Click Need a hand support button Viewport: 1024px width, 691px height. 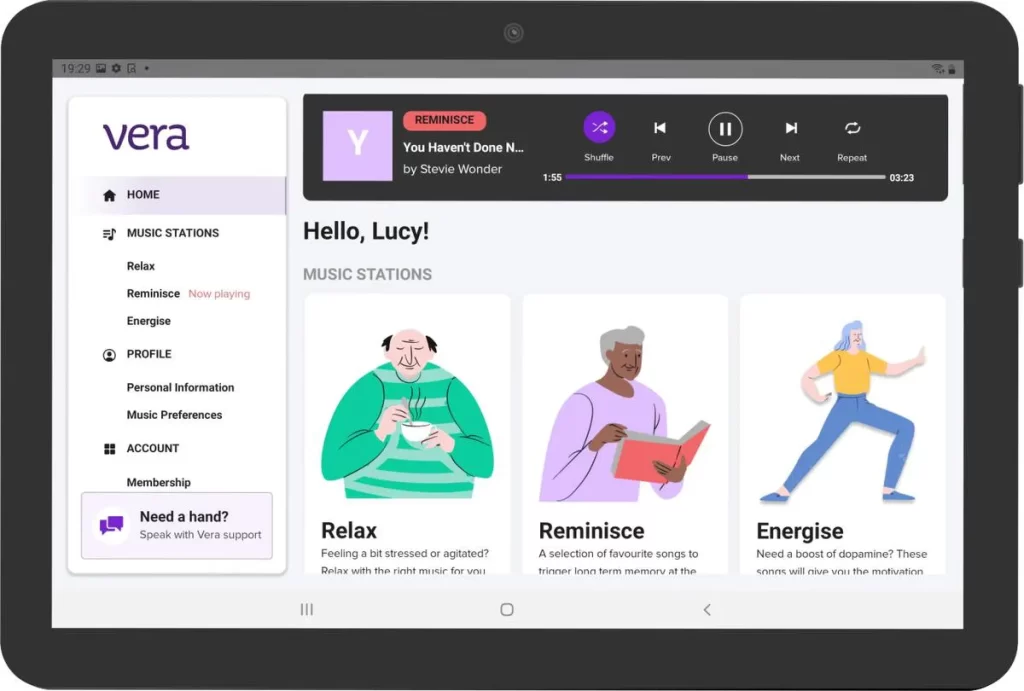coord(177,525)
